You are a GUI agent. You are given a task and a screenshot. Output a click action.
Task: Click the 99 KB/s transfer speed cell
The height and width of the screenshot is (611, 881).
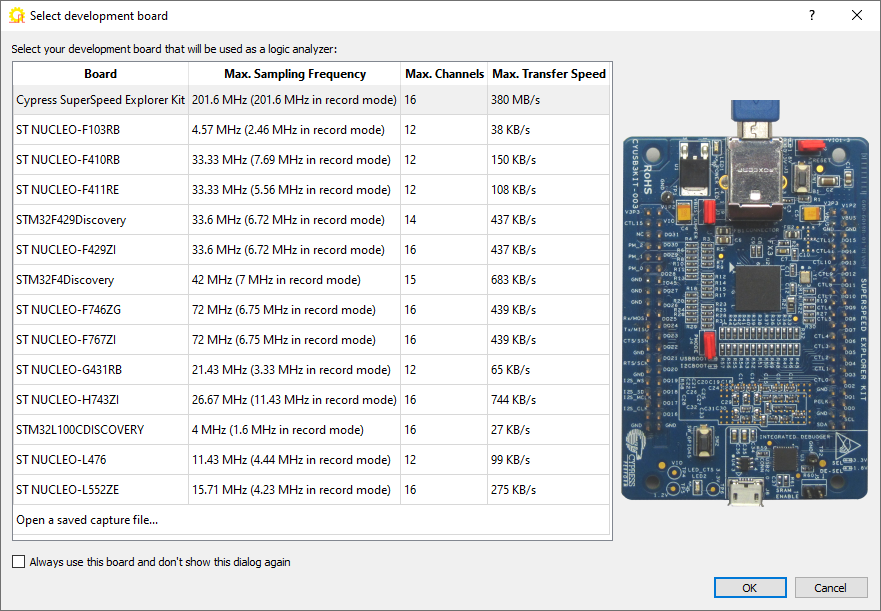click(x=548, y=460)
